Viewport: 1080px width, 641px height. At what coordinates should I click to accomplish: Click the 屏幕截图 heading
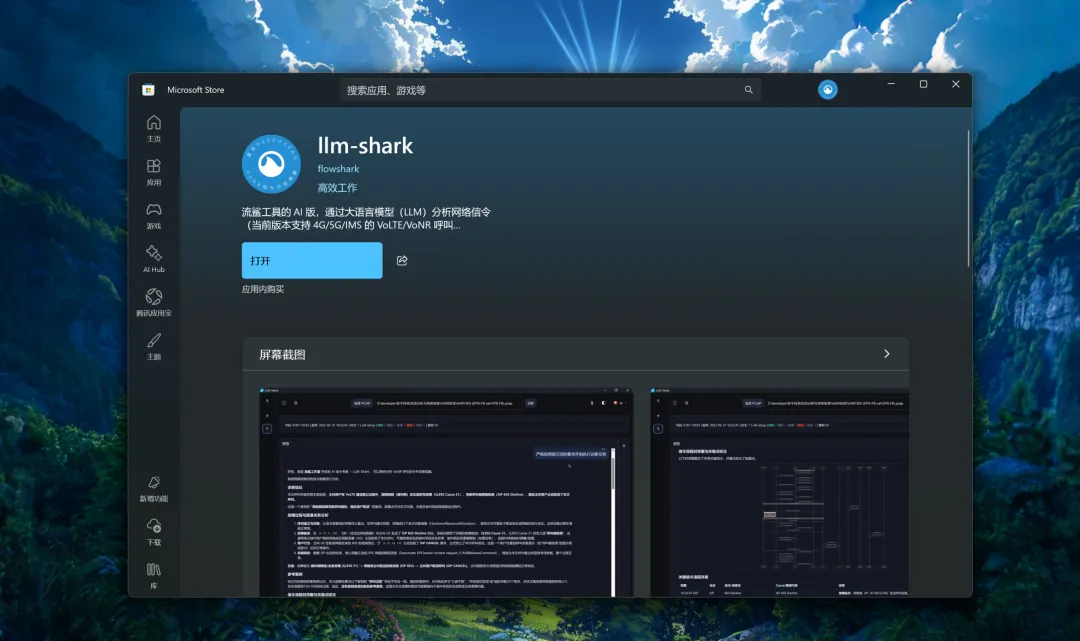coord(282,355)
